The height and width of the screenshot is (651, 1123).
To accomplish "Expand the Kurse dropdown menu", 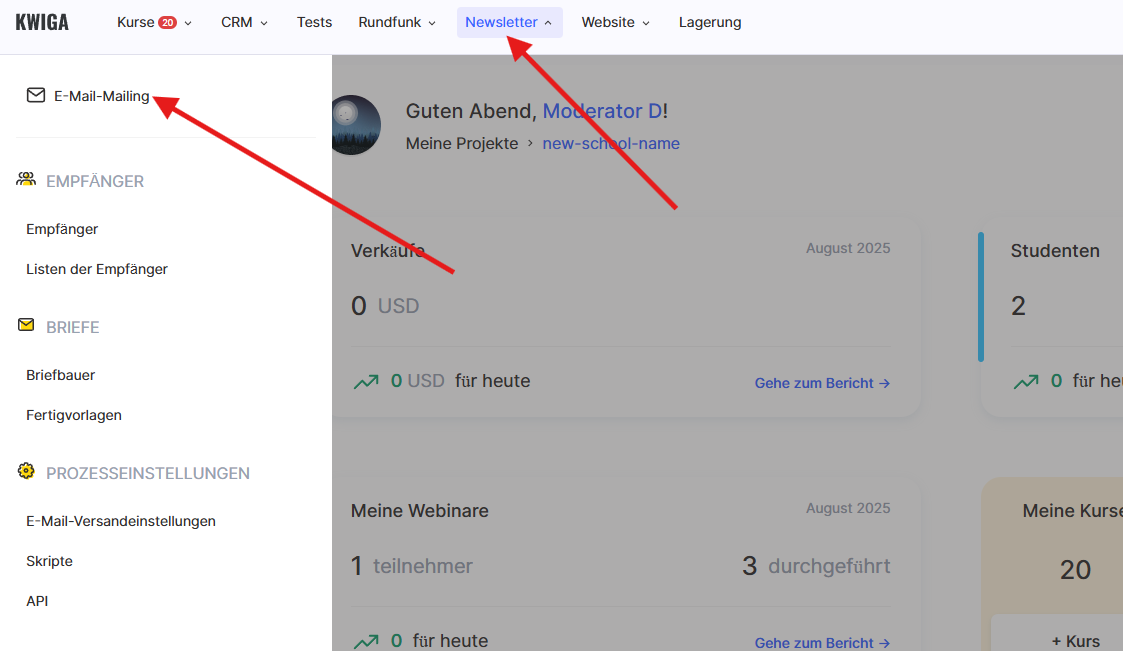I will (154, 22).
